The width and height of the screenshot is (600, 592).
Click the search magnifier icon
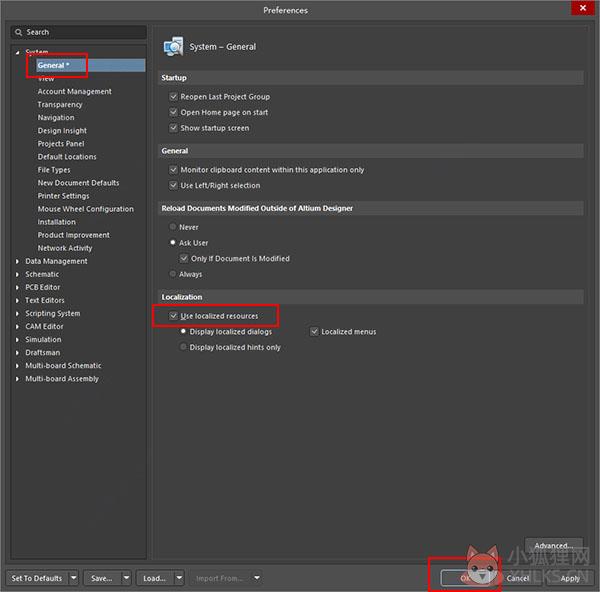click(18, 32)
